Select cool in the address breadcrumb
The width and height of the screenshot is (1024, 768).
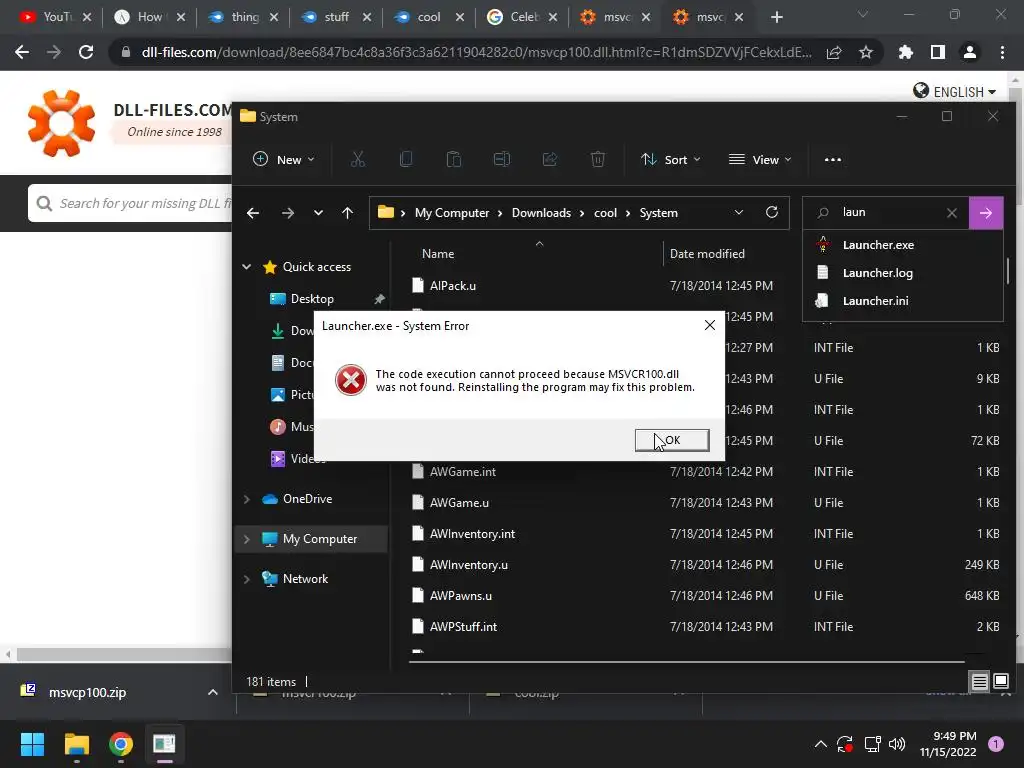click(605, 213)
